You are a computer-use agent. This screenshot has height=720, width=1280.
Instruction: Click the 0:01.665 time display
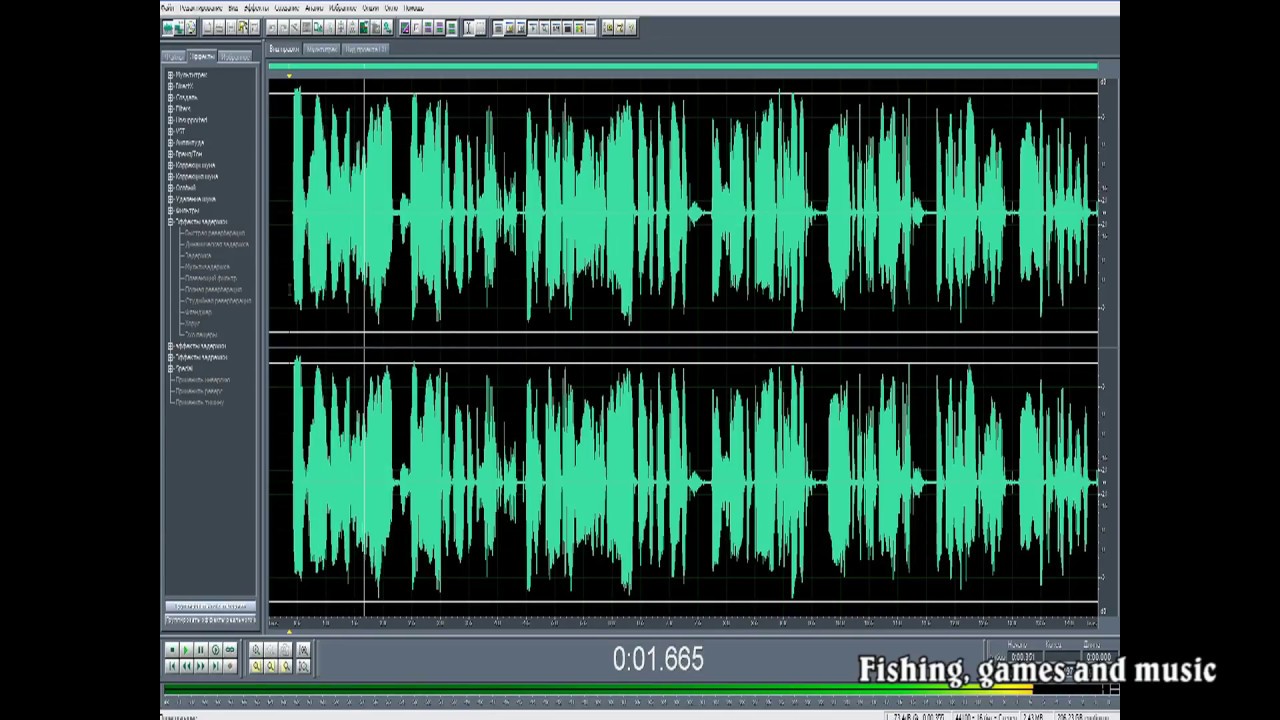(658, 659)
